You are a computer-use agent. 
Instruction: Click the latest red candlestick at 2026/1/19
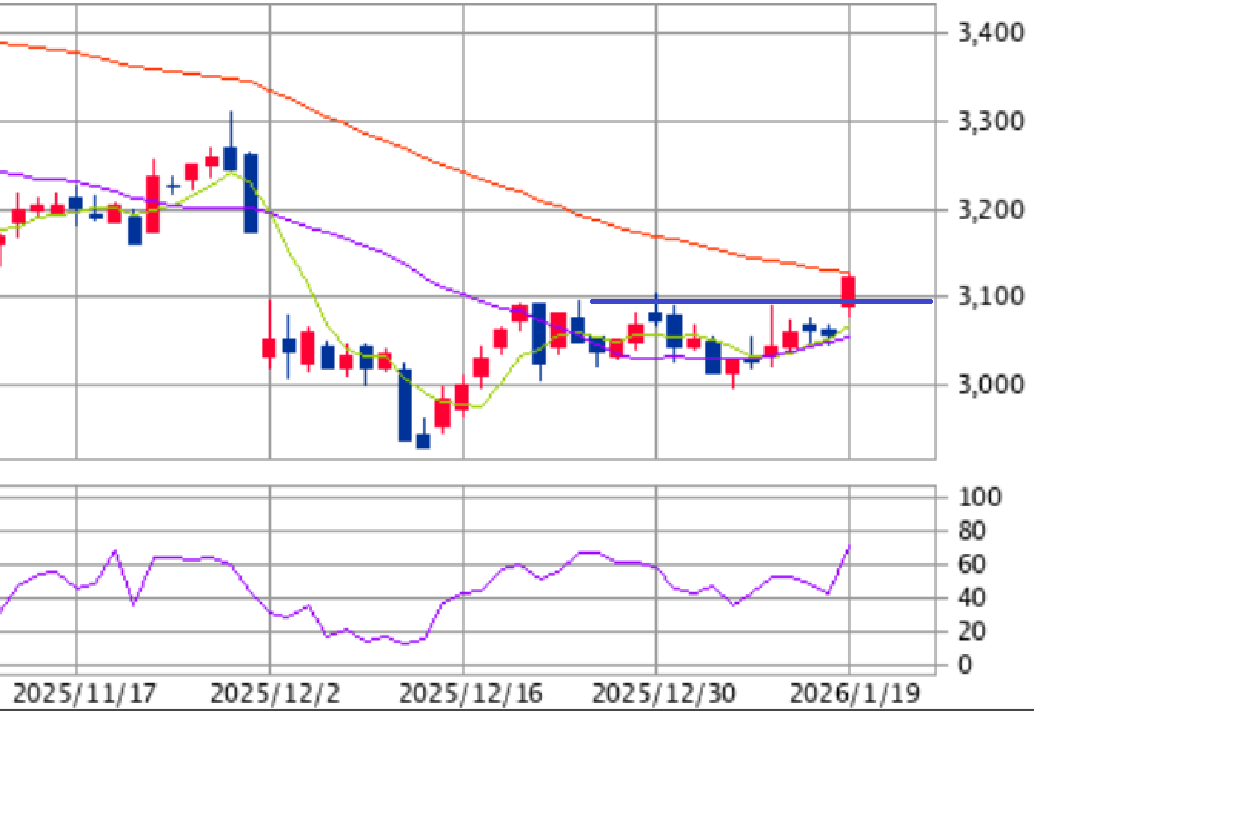pyautogui.click(x=849, y=291)
